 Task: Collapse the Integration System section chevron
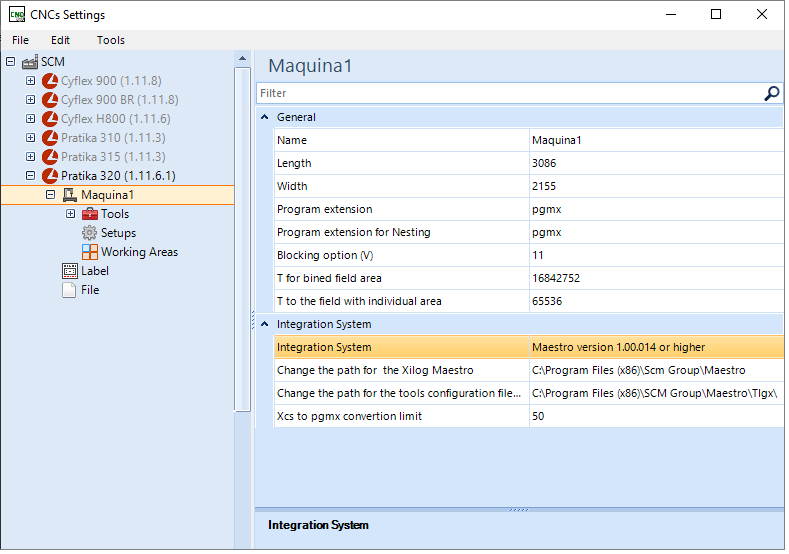click(x=265, y=325)
